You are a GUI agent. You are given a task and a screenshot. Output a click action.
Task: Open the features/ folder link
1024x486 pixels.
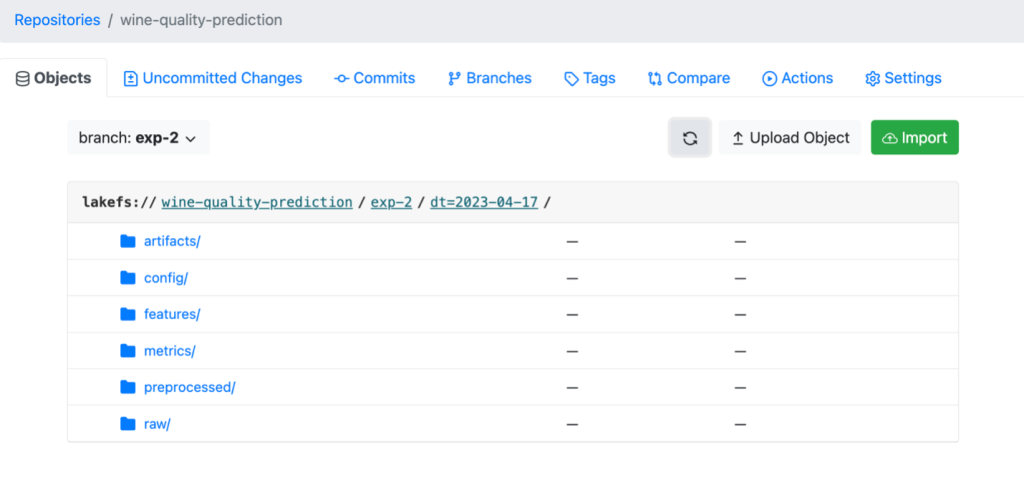(172, 314)
